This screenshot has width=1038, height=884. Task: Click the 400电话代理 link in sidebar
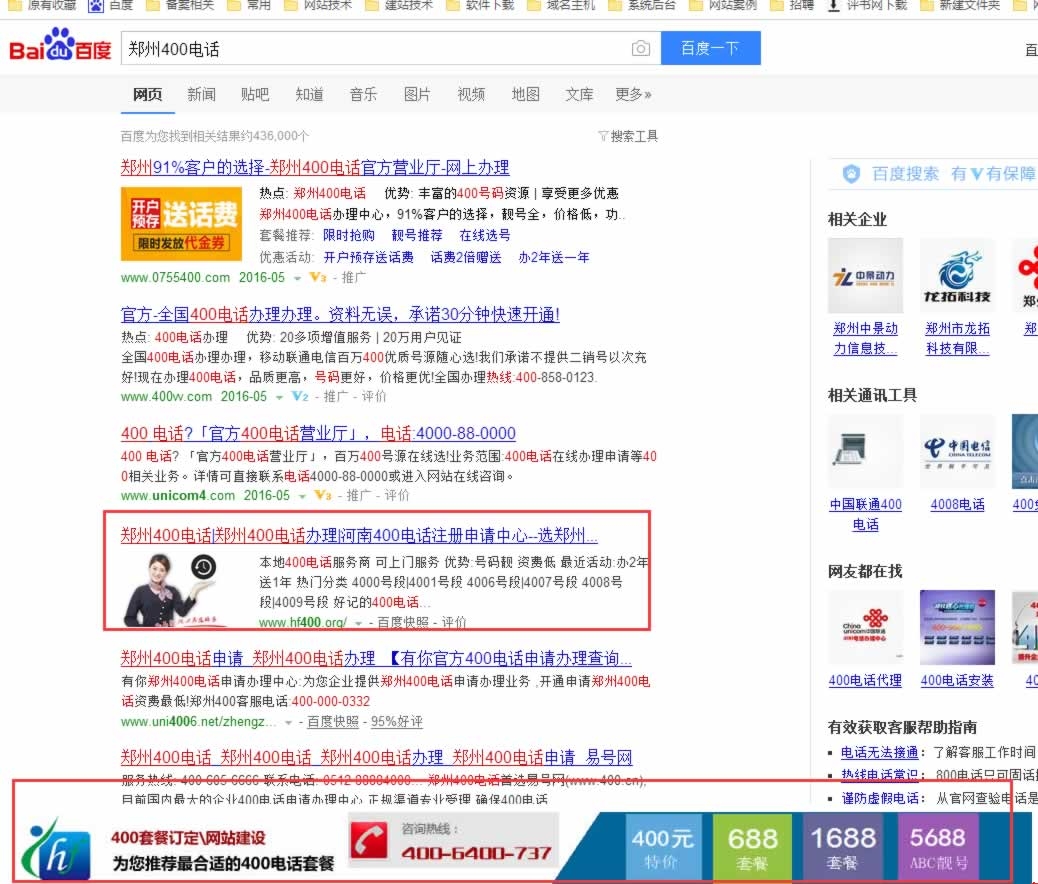pyautogui.click(x=864, y=680)
